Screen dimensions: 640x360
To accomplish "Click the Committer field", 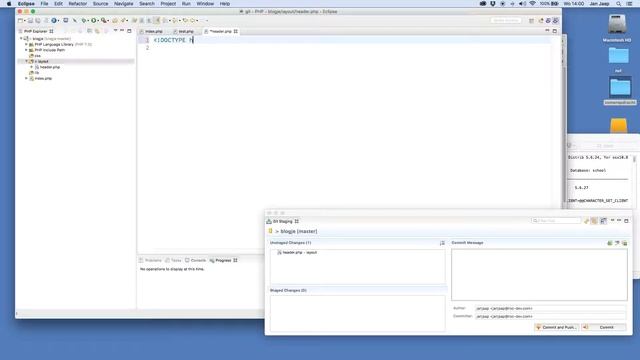I will (550, 316).
